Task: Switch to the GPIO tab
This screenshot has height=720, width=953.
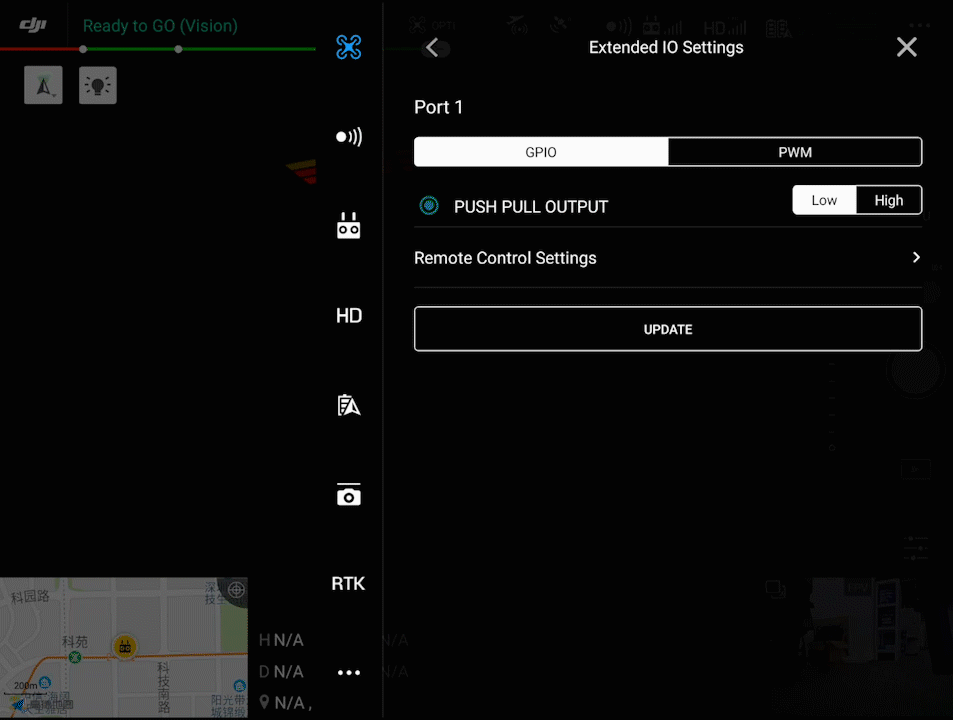Action: click(541, 152)
